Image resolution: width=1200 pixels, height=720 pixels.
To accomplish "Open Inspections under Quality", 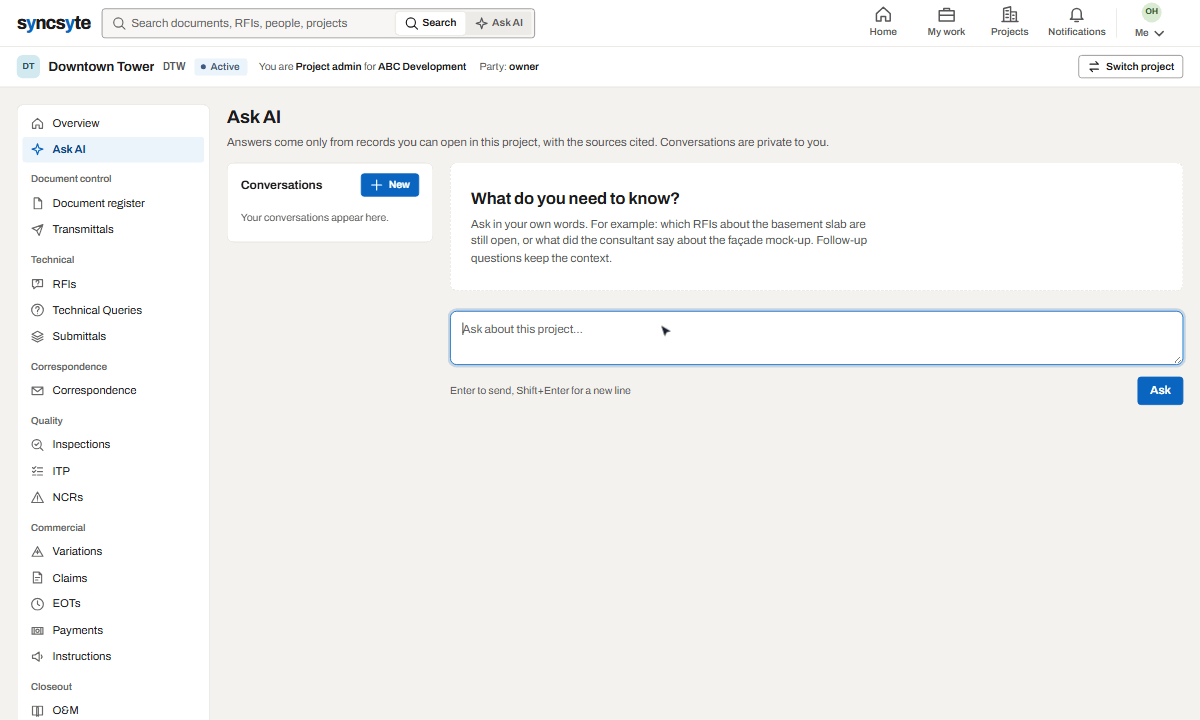I will tap(113, 444).
